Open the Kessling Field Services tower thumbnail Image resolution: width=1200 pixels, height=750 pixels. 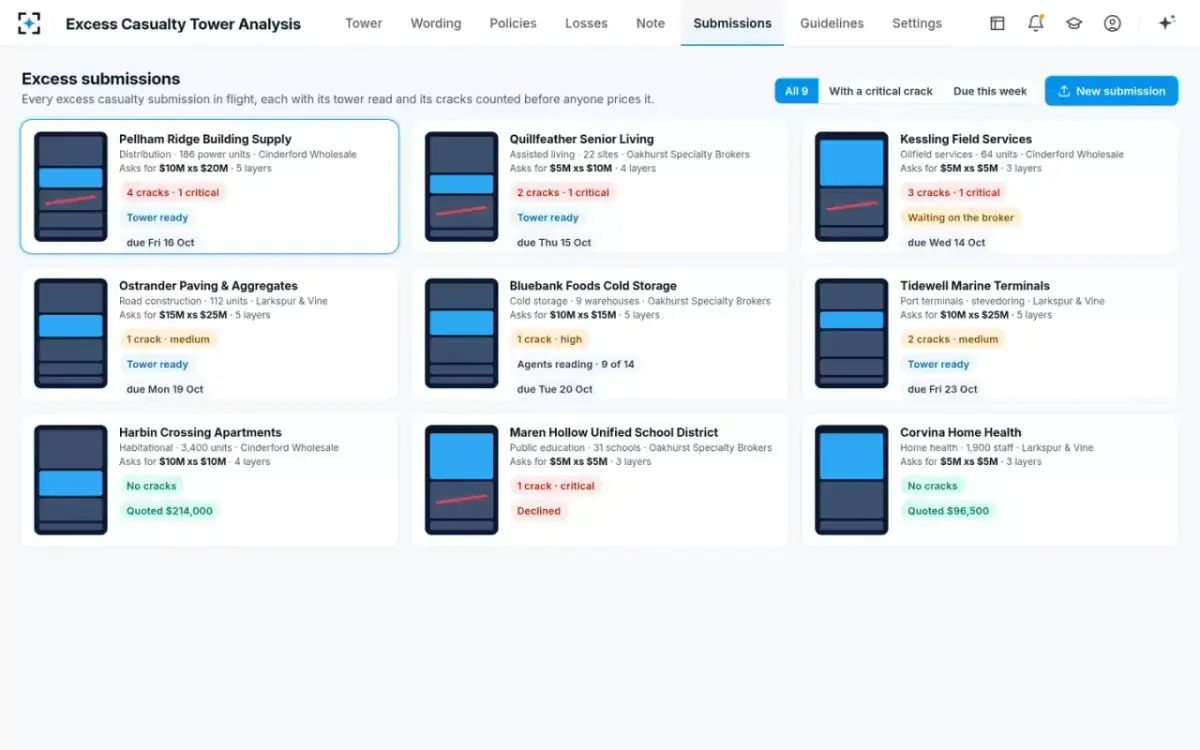pyautogui.click(x=852, y=187)
